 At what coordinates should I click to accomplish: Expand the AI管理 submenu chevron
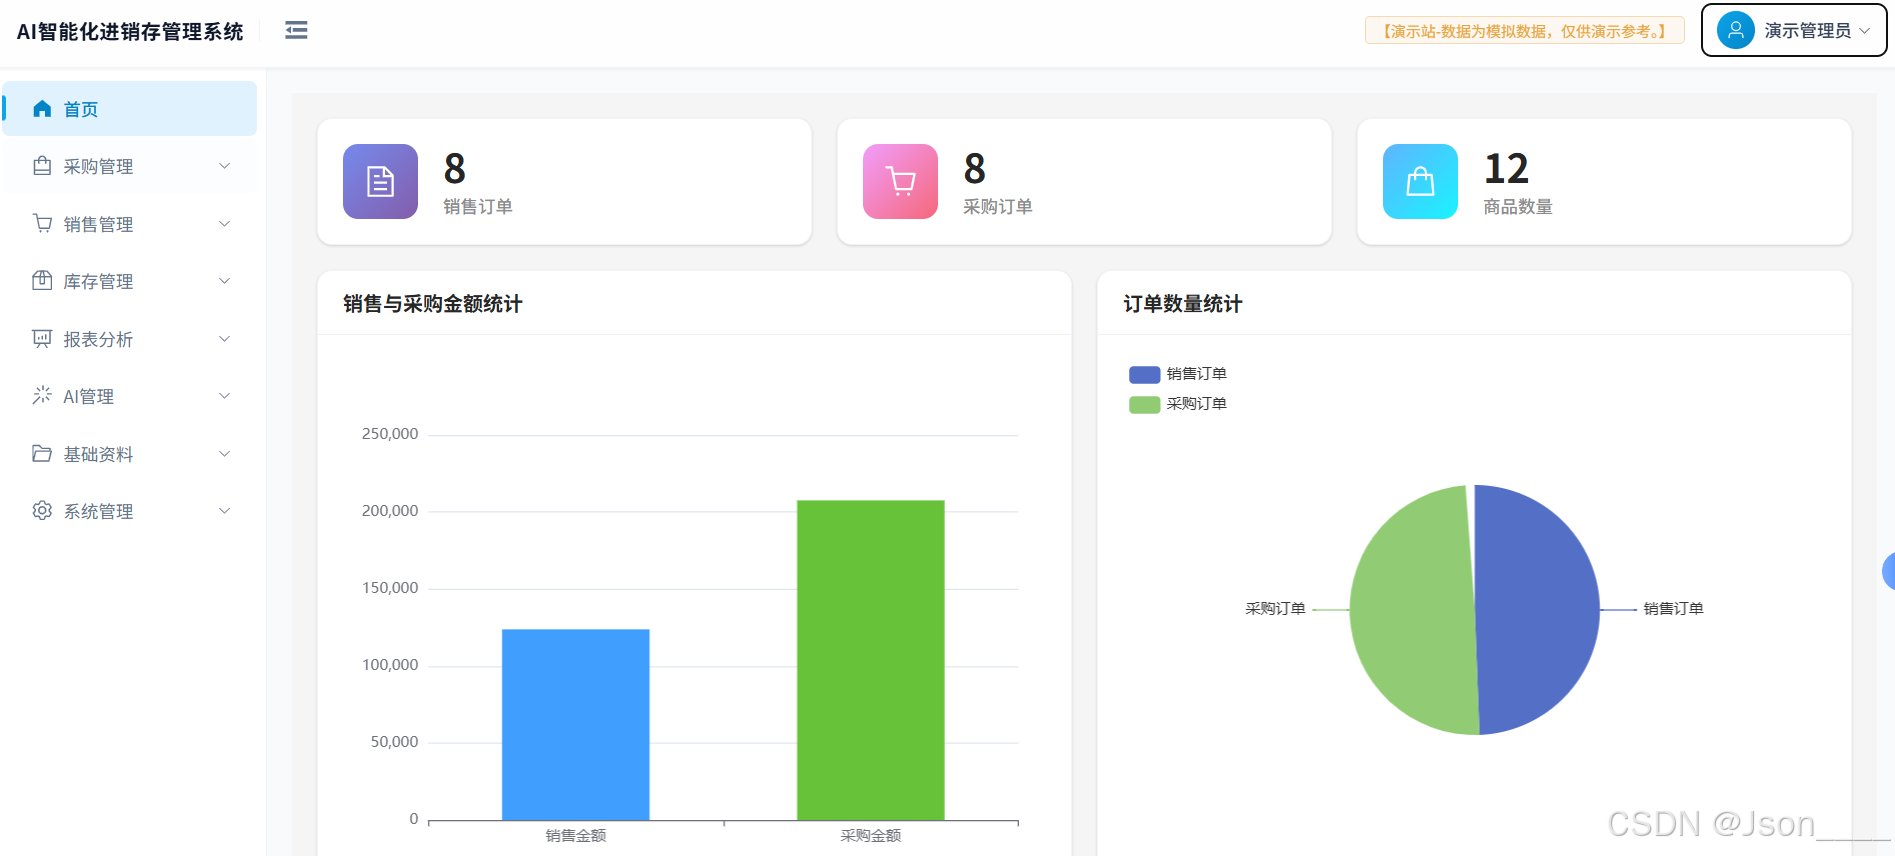pos(225,396)
